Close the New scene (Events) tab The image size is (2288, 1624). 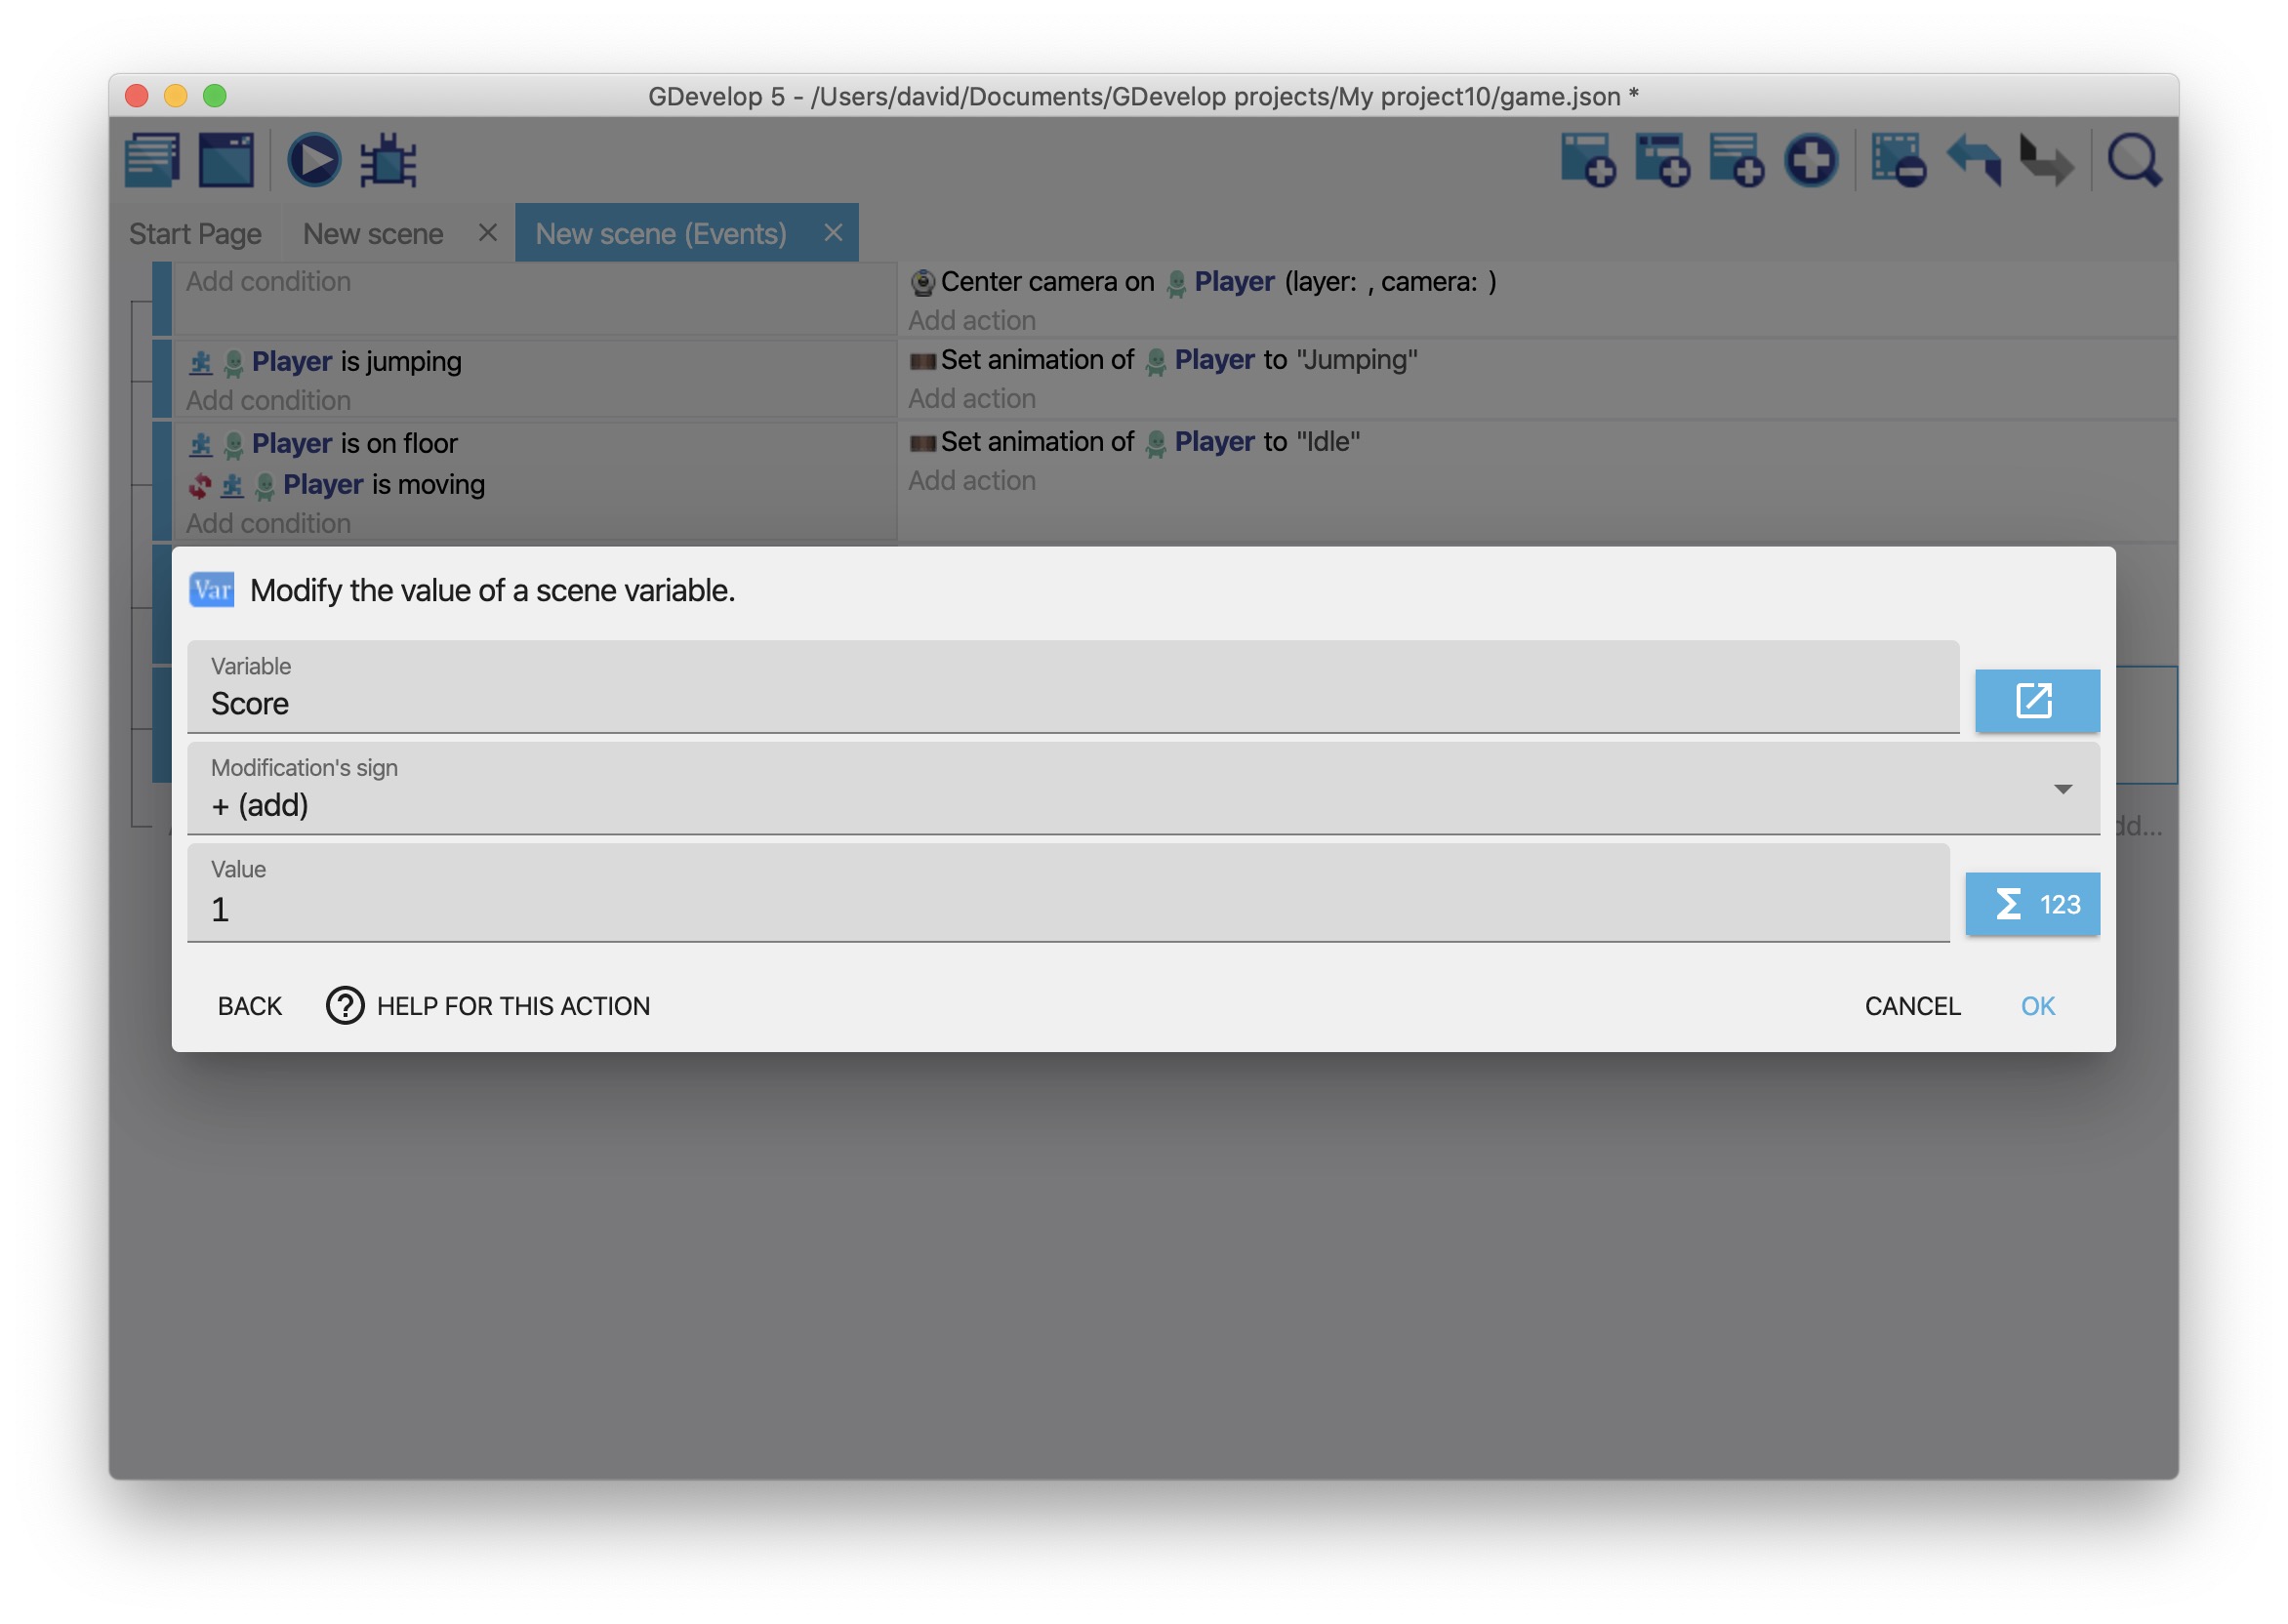pyautogui.click(x=833, y=233)
